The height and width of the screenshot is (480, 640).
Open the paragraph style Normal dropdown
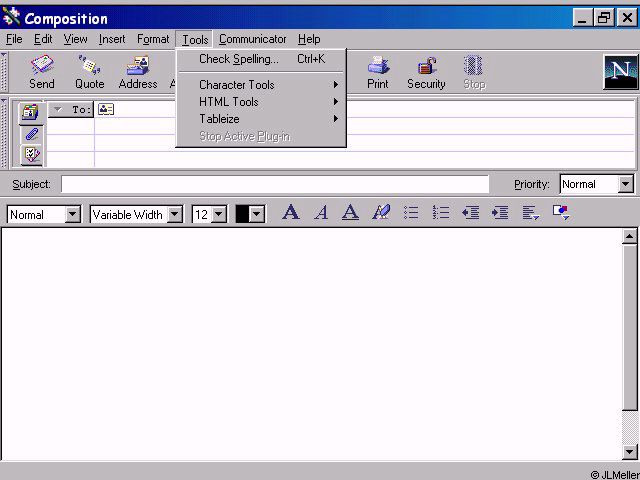tap(73, 214)
